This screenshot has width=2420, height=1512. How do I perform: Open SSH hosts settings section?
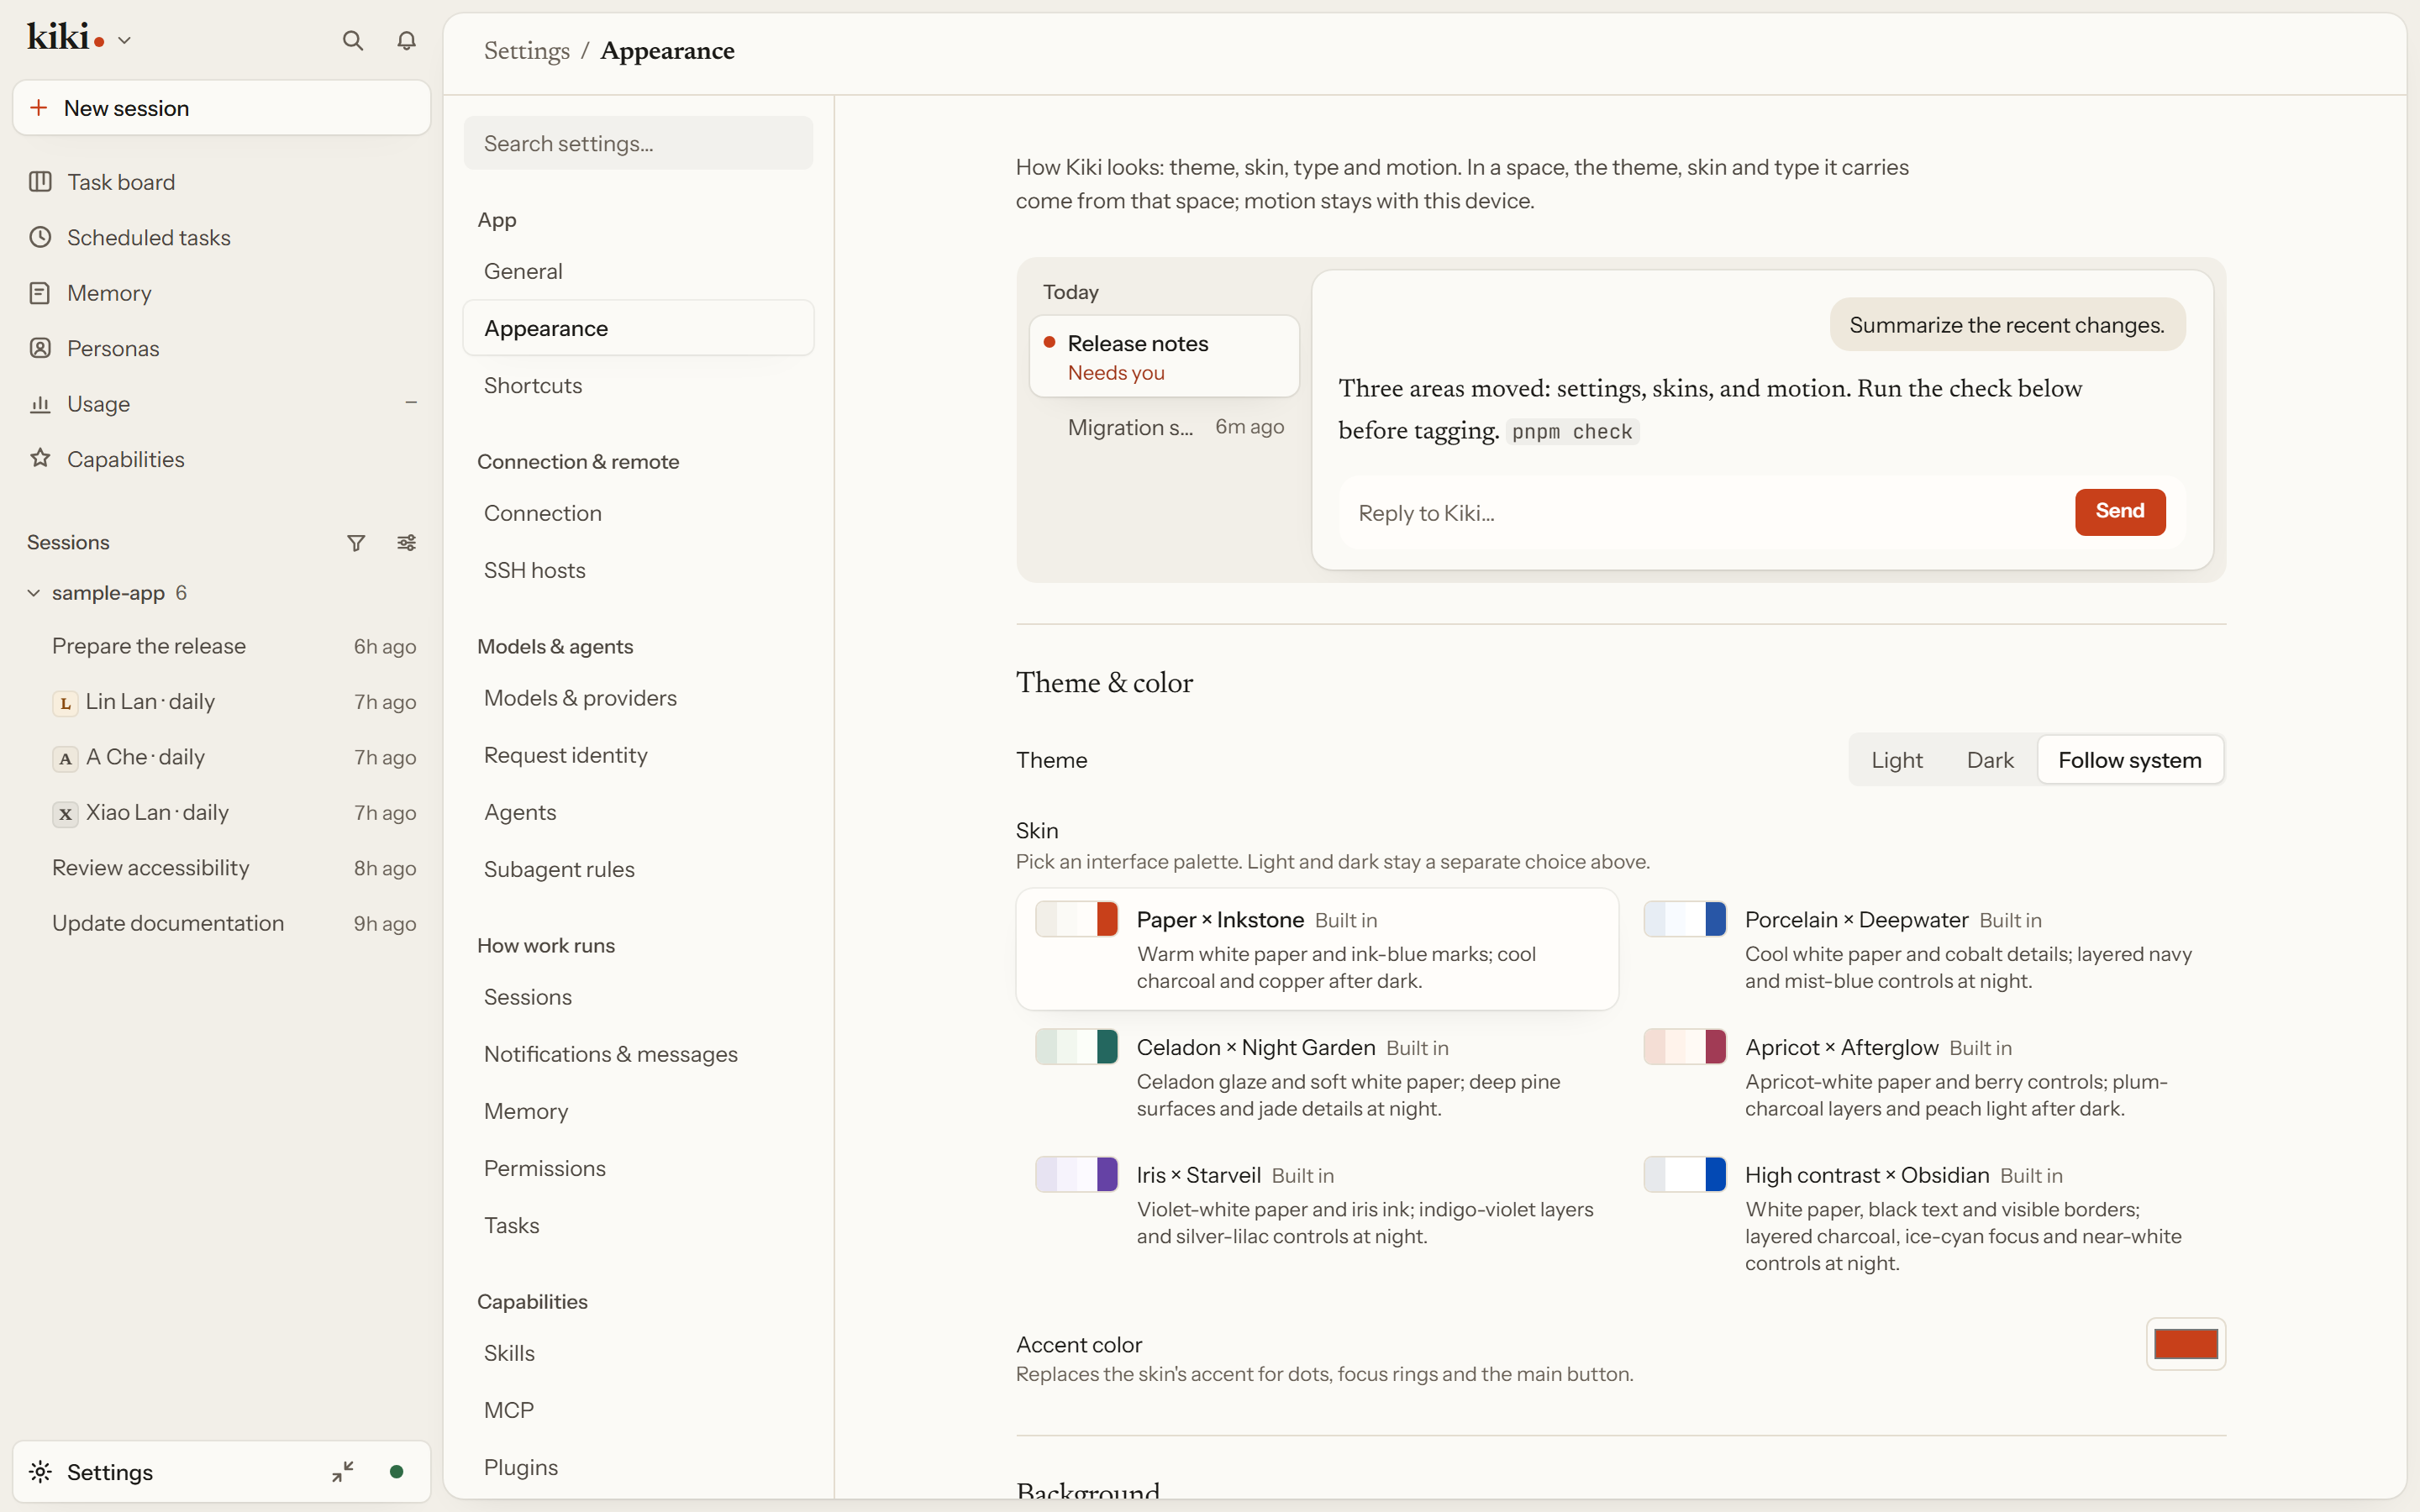pos(638,570)
